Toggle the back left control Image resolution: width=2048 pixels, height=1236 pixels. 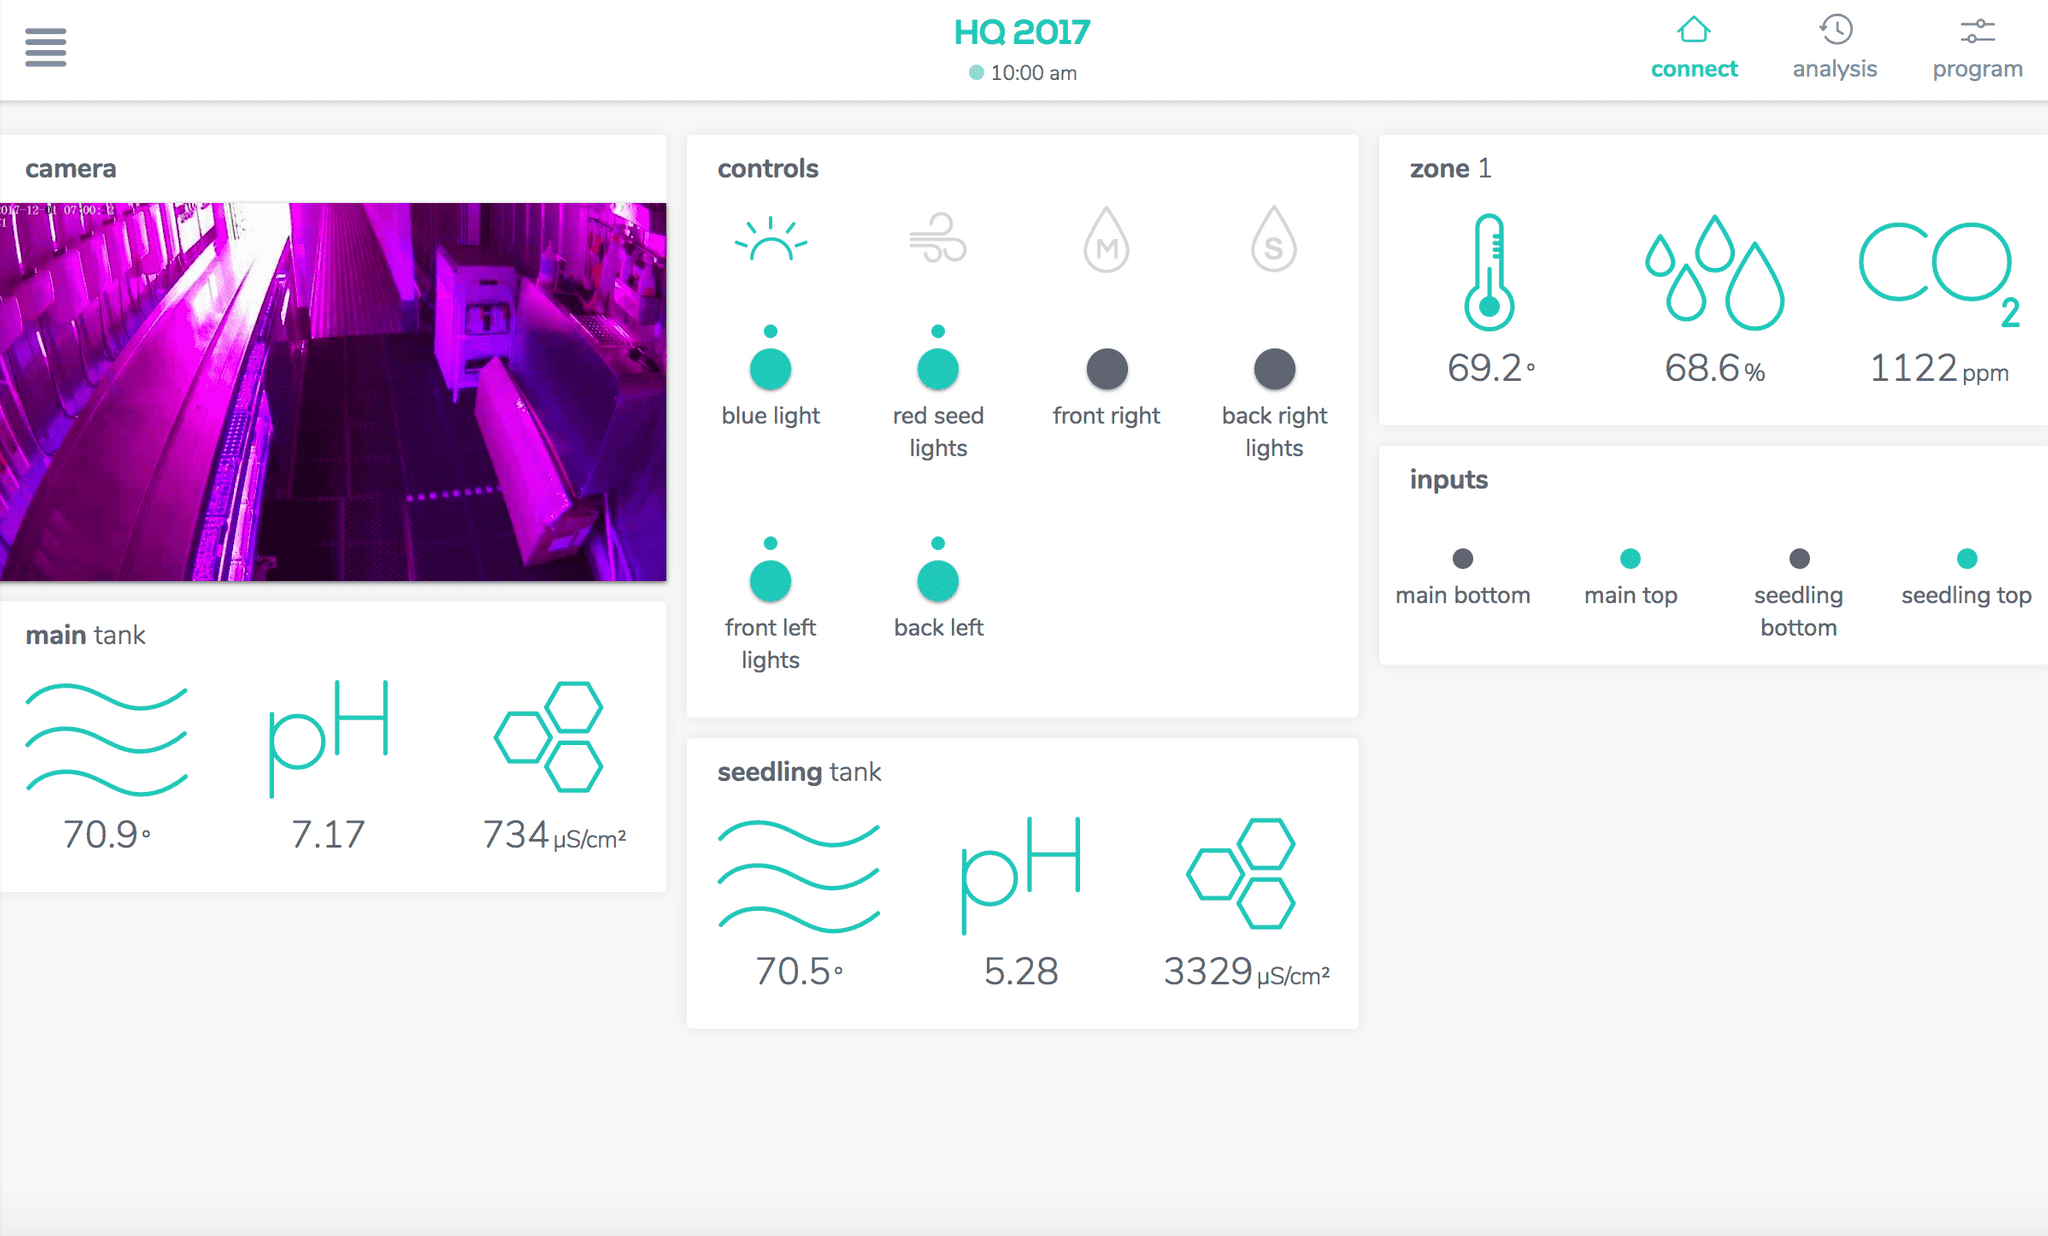[937, 581]
